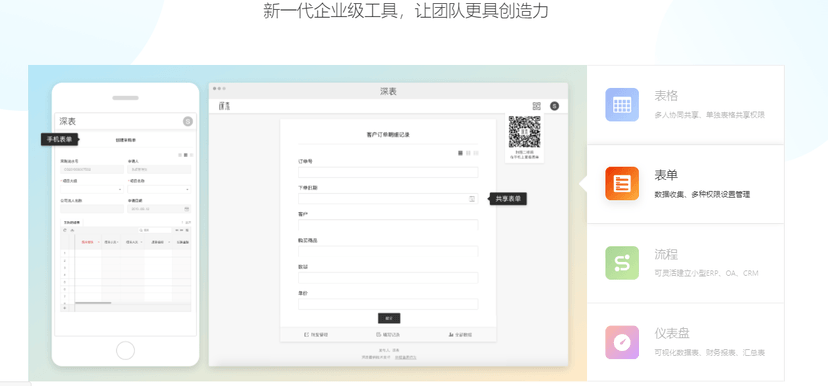This screenshot has height=386, width=828.
Task: Click the green 流程 workflow icon
Action: tap(622, 263)
